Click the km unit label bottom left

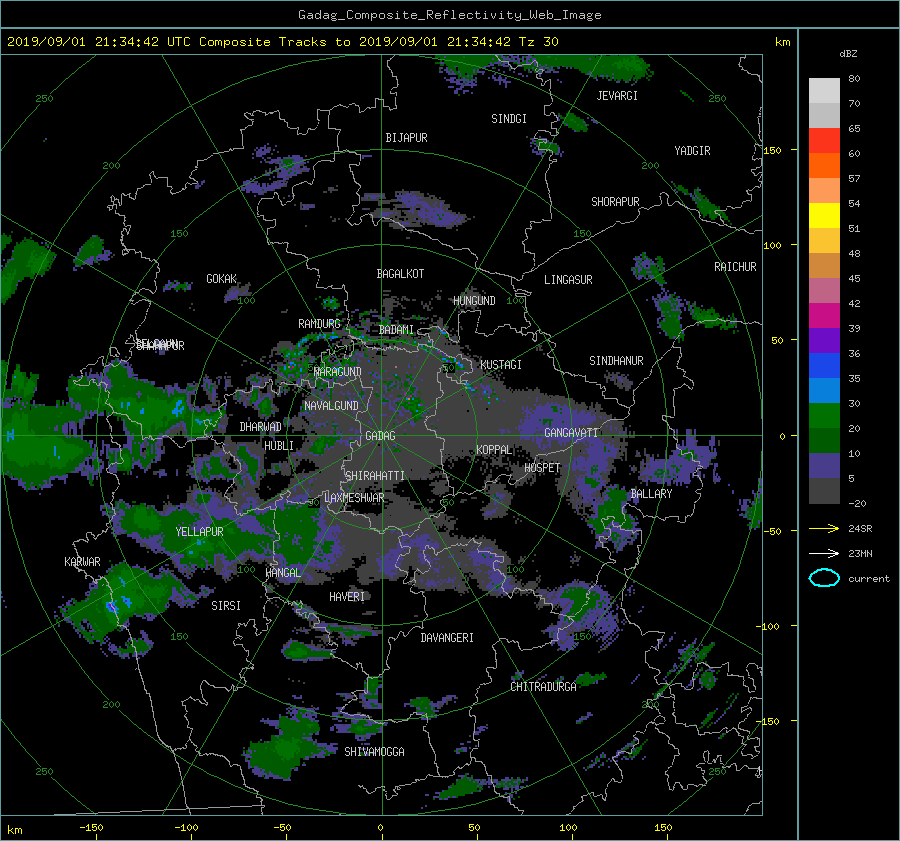point(14,830)
